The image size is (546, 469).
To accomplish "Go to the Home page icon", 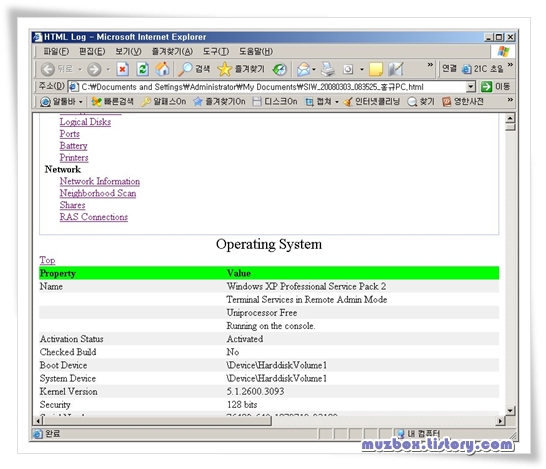I will click(162, 69).
